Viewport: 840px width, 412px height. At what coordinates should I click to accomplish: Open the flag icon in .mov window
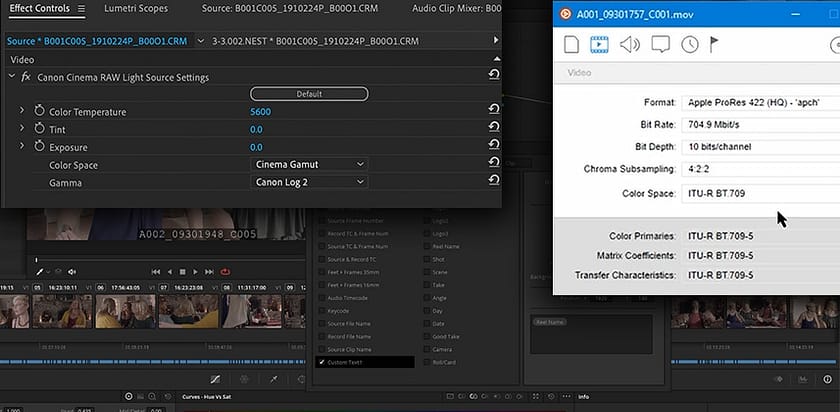(x=714, y=44)
